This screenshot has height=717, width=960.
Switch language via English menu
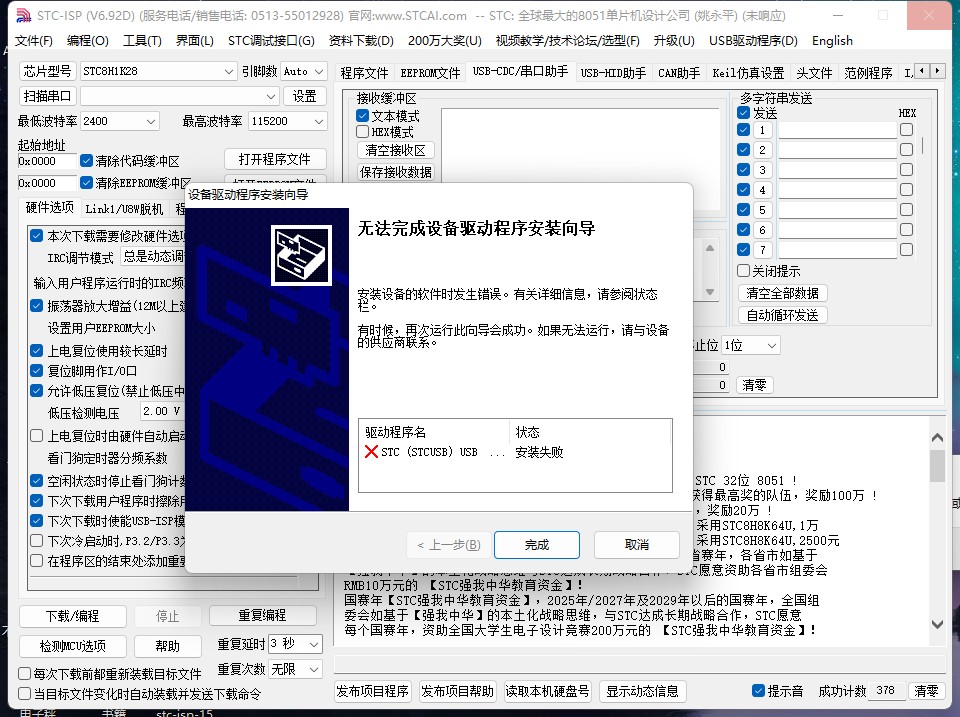[832, 40]
